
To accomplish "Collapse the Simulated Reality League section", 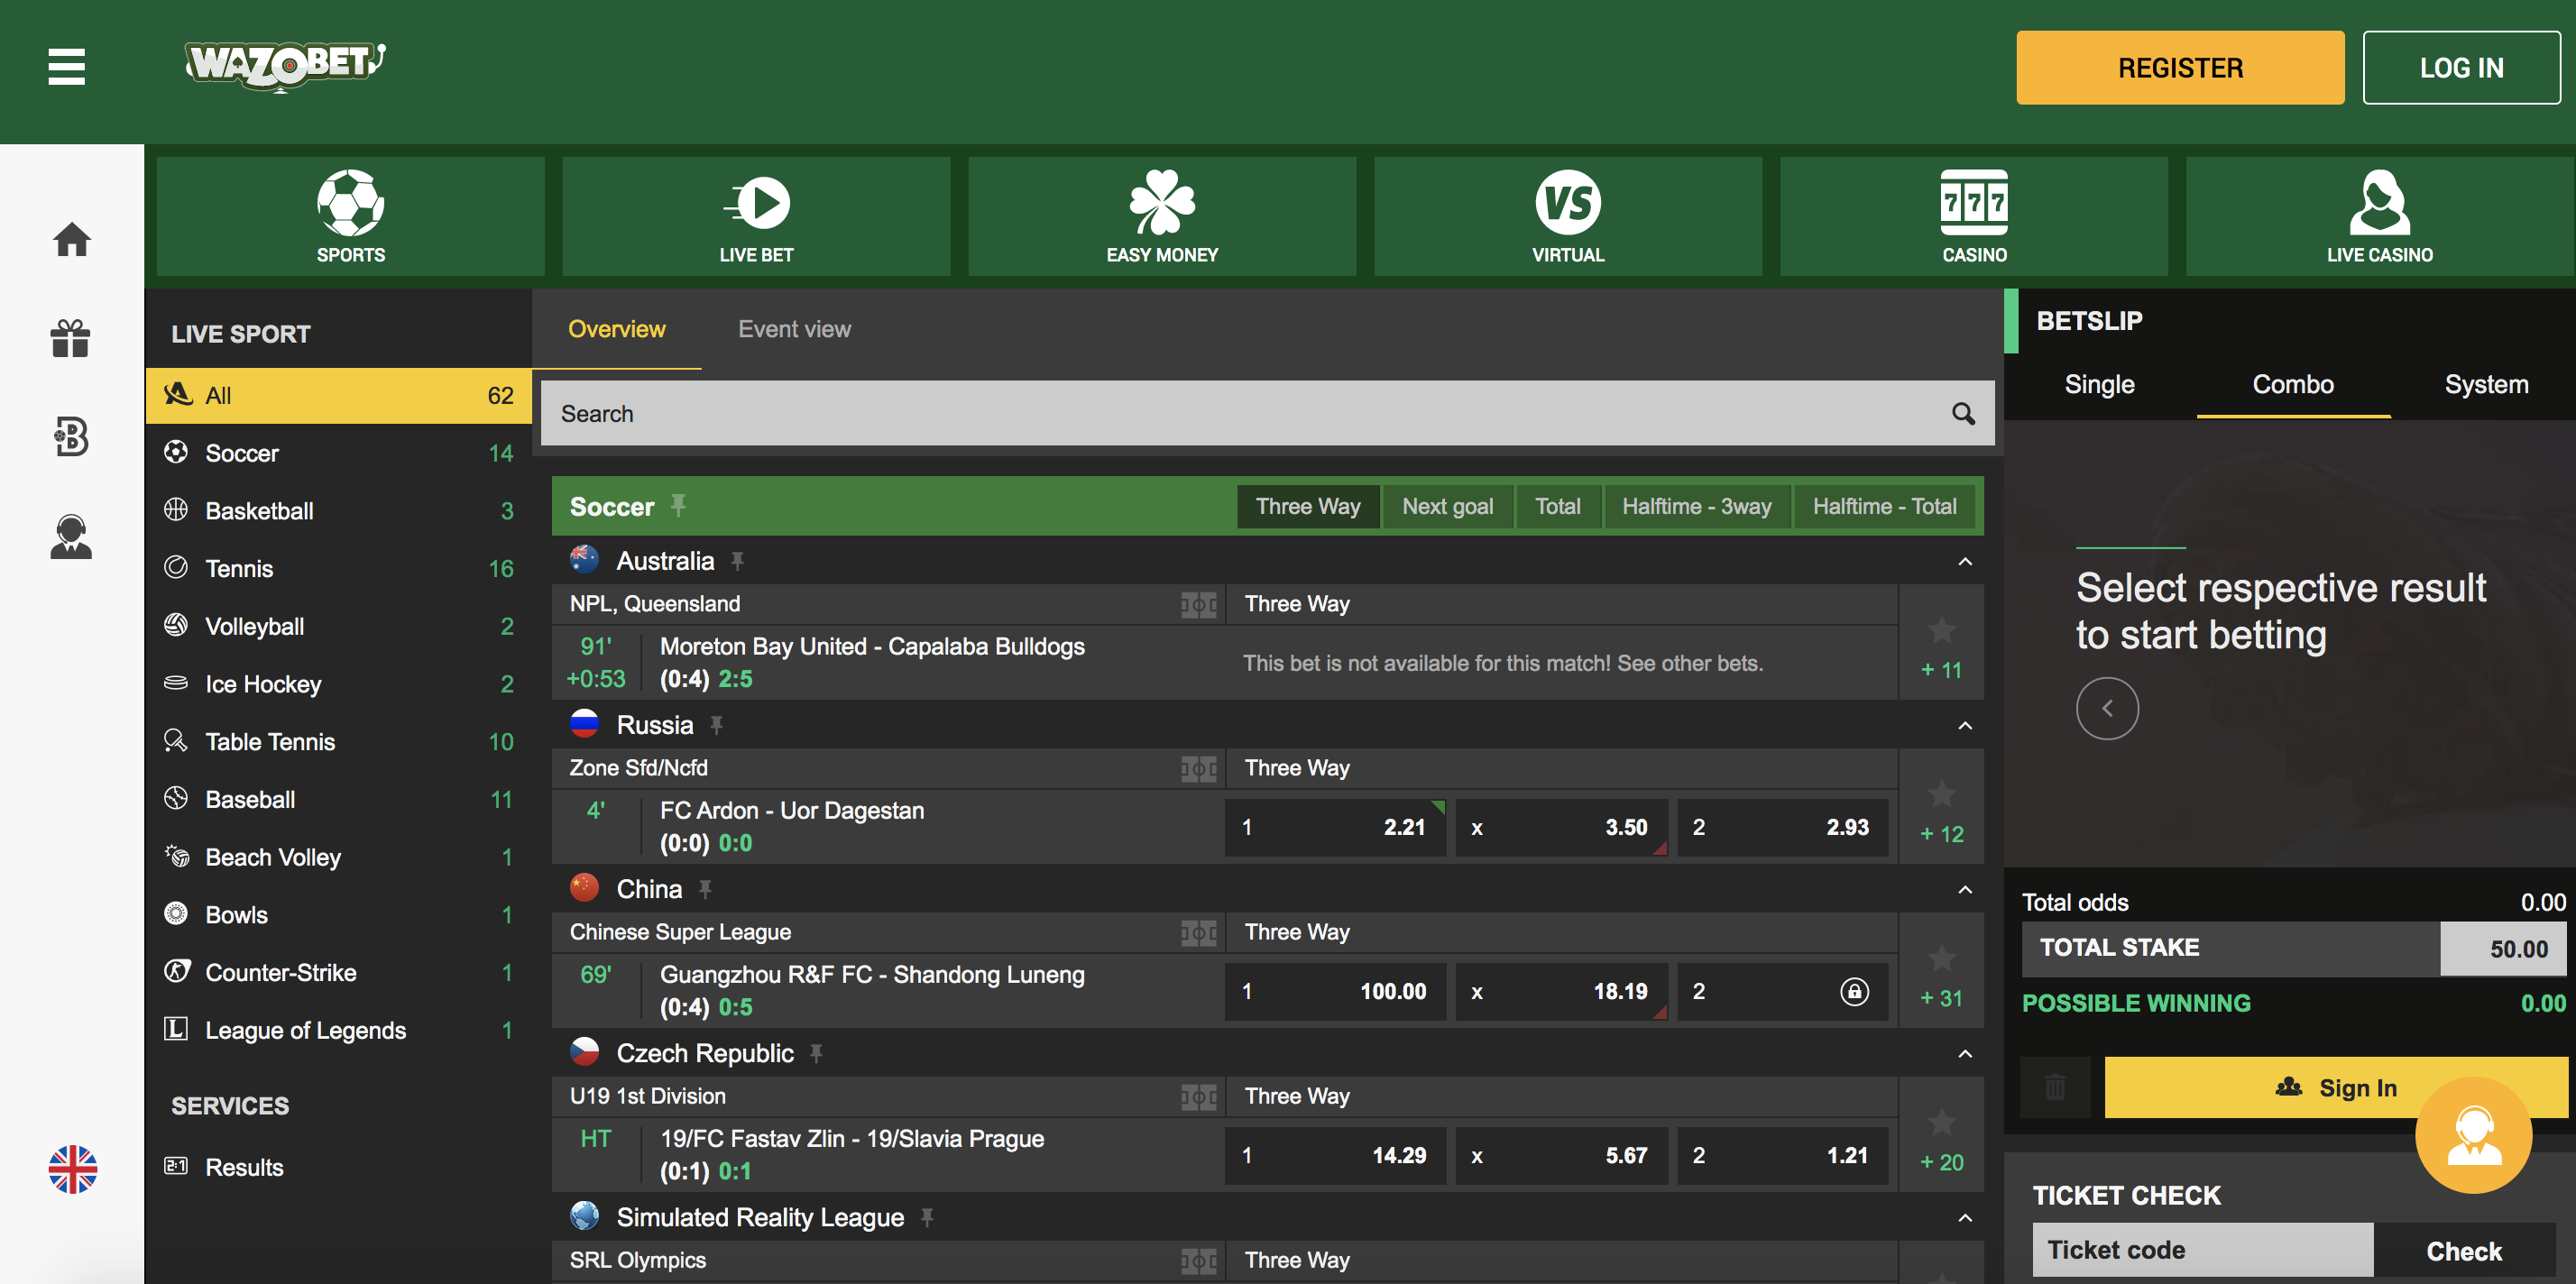I will click(1966, 1217).
